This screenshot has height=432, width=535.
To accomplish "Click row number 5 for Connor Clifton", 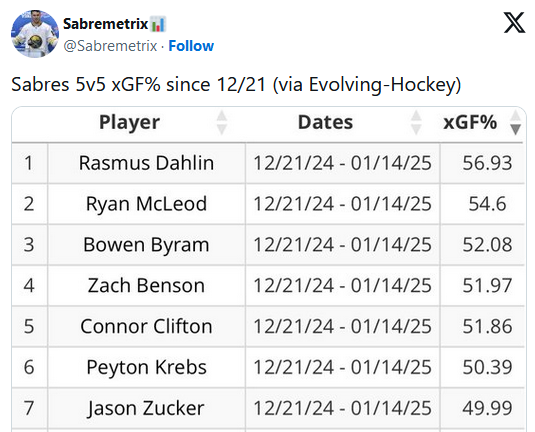I will (x=29, y=326).
